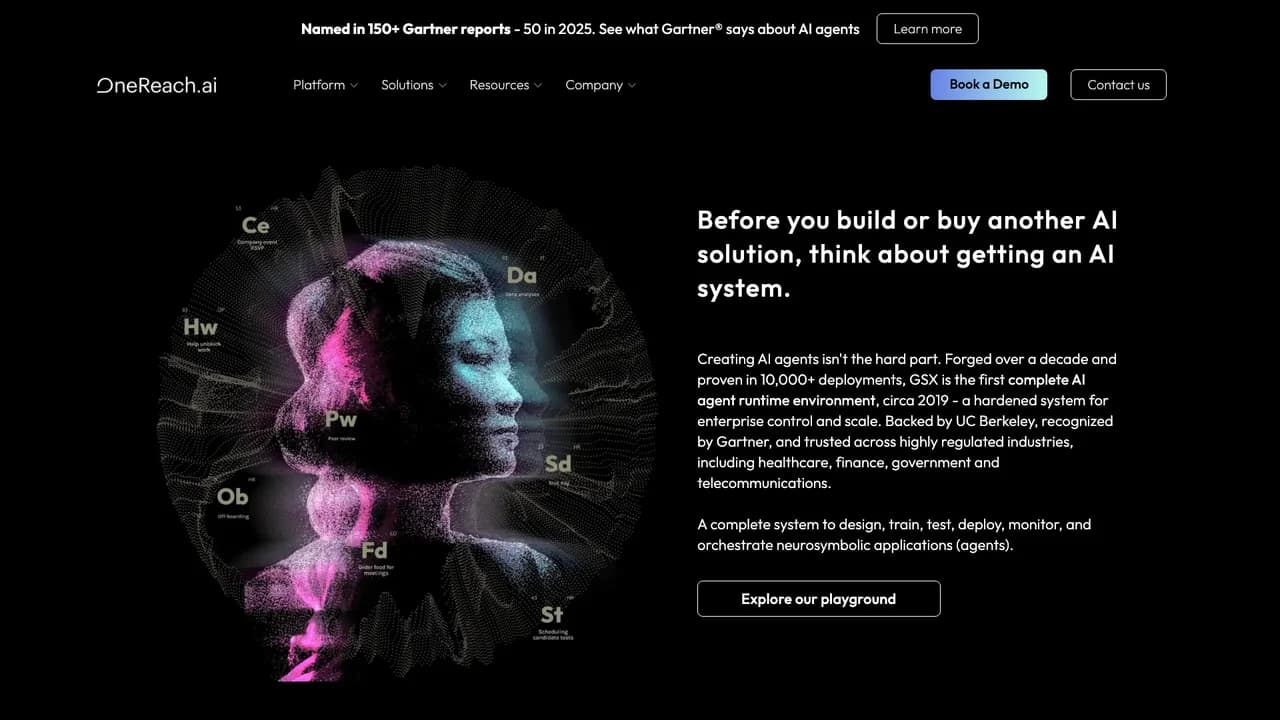Select the Ob off-boarding element

pos(232,500)
